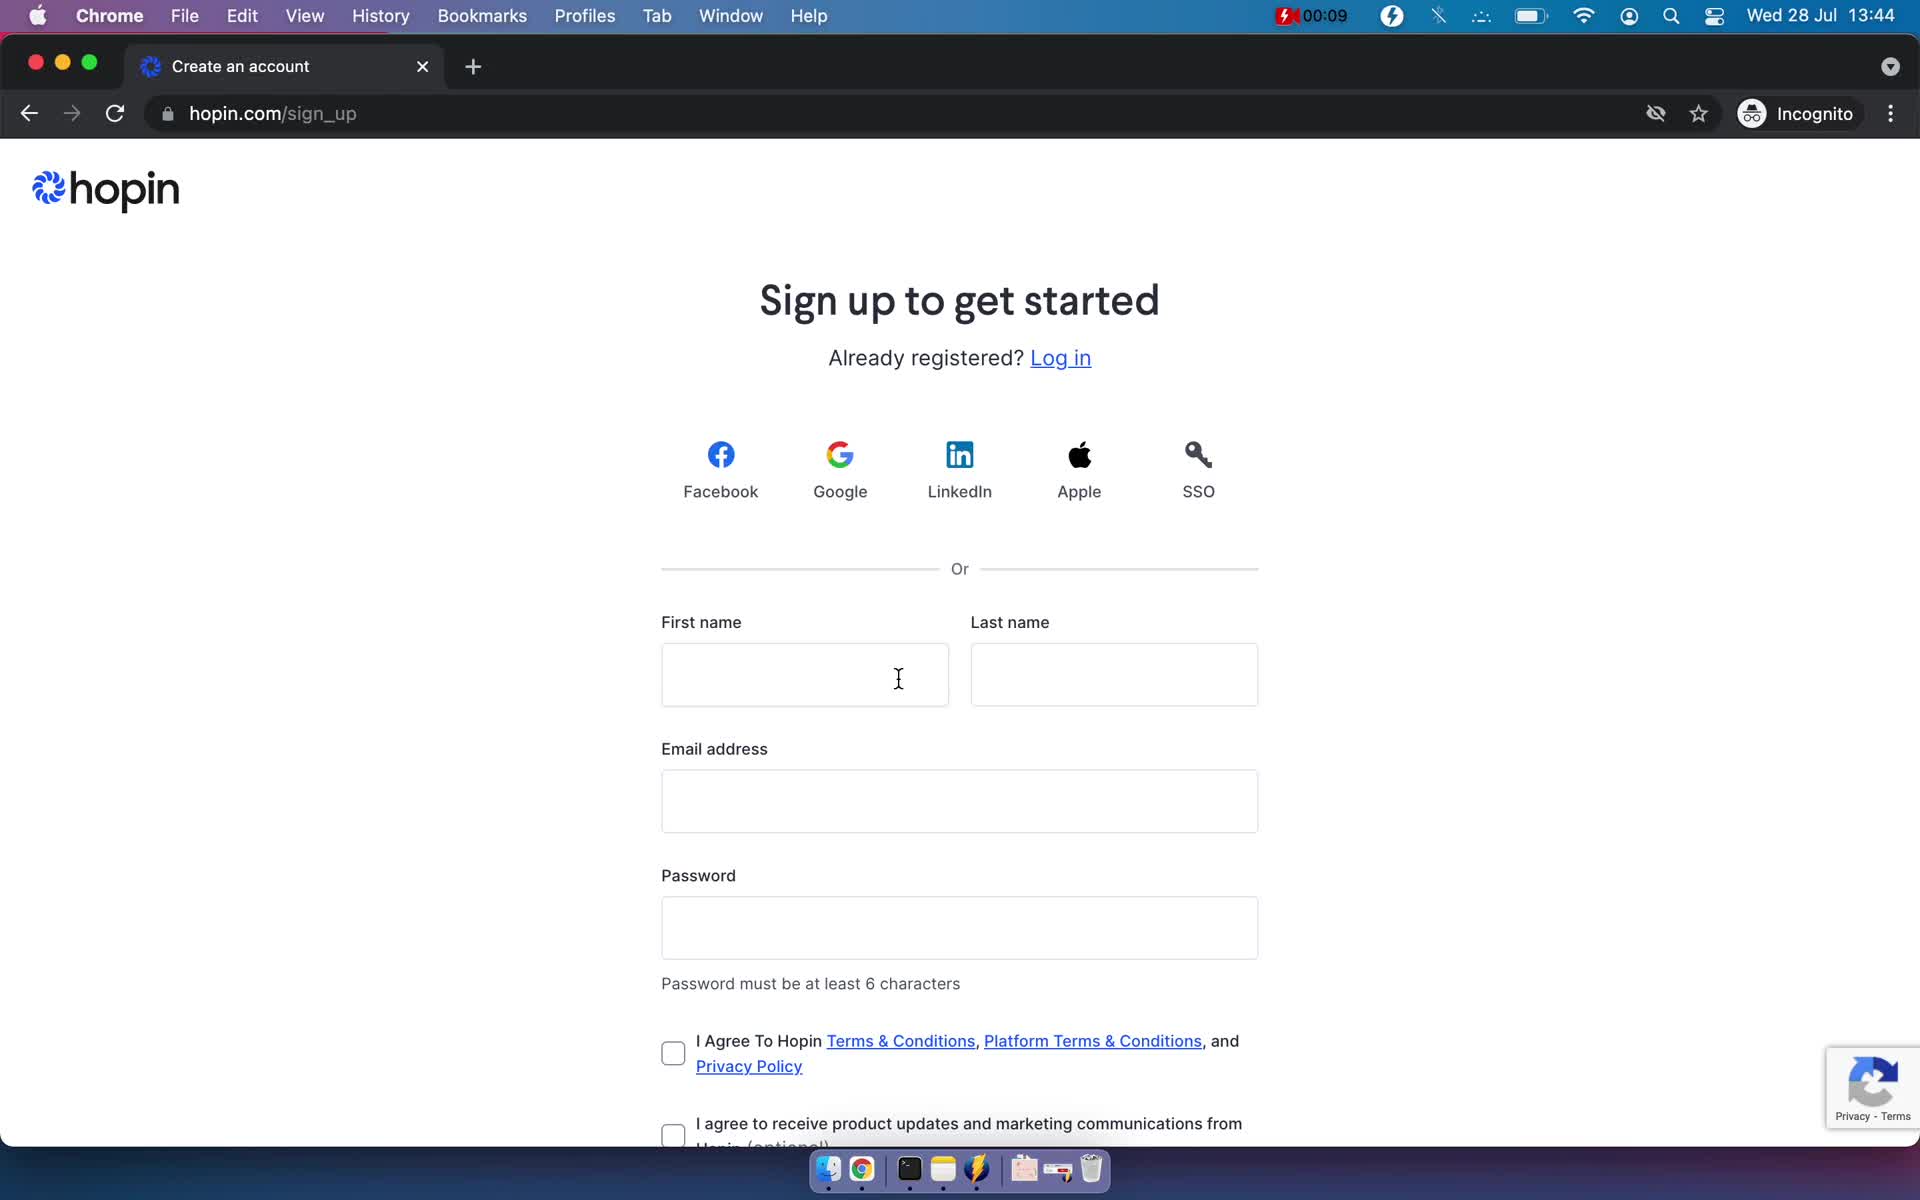Sign up with the Google icon
1920x1200 pixels.
pos(840,455)
